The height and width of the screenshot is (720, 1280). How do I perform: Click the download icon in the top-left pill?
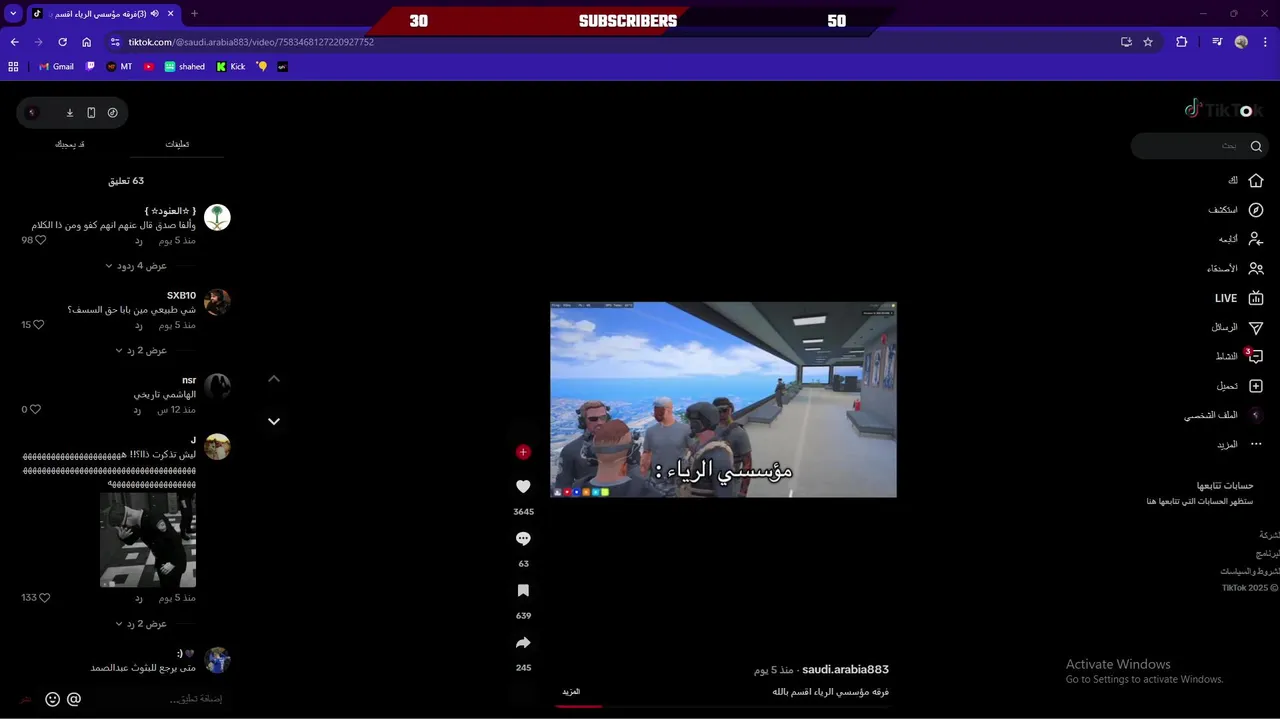[x=70, y=113]
